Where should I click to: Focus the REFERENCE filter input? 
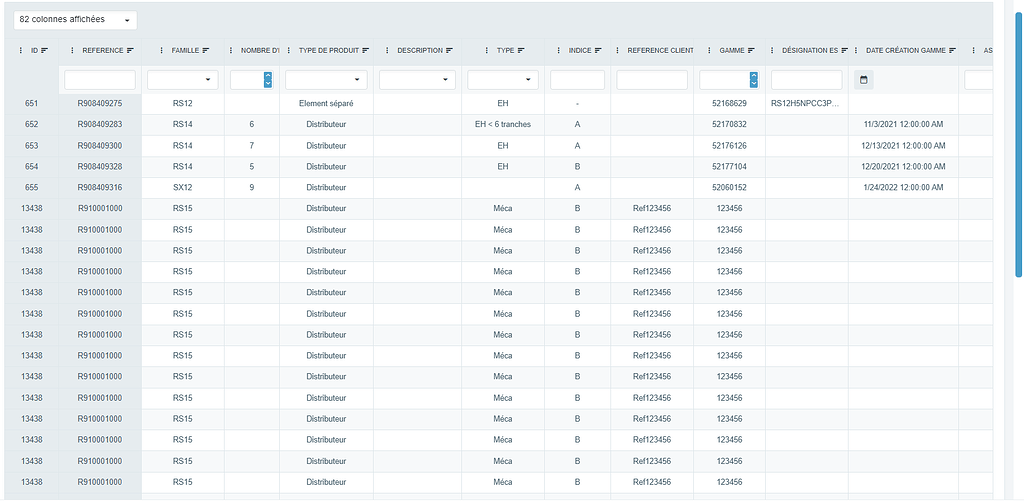(100, 80)
